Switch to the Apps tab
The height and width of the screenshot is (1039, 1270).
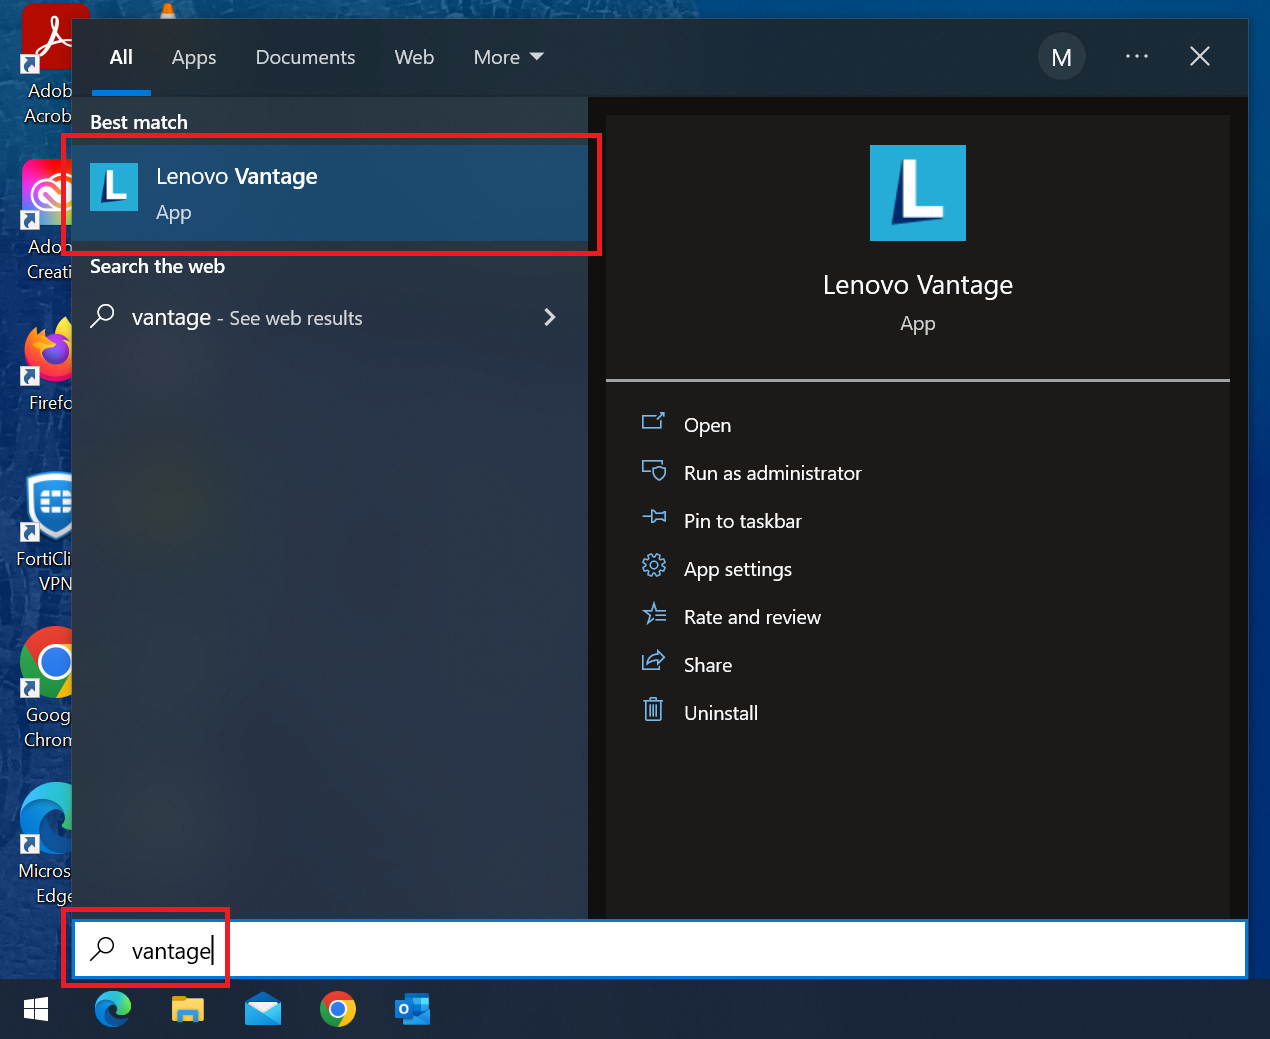tap(193, 57)
